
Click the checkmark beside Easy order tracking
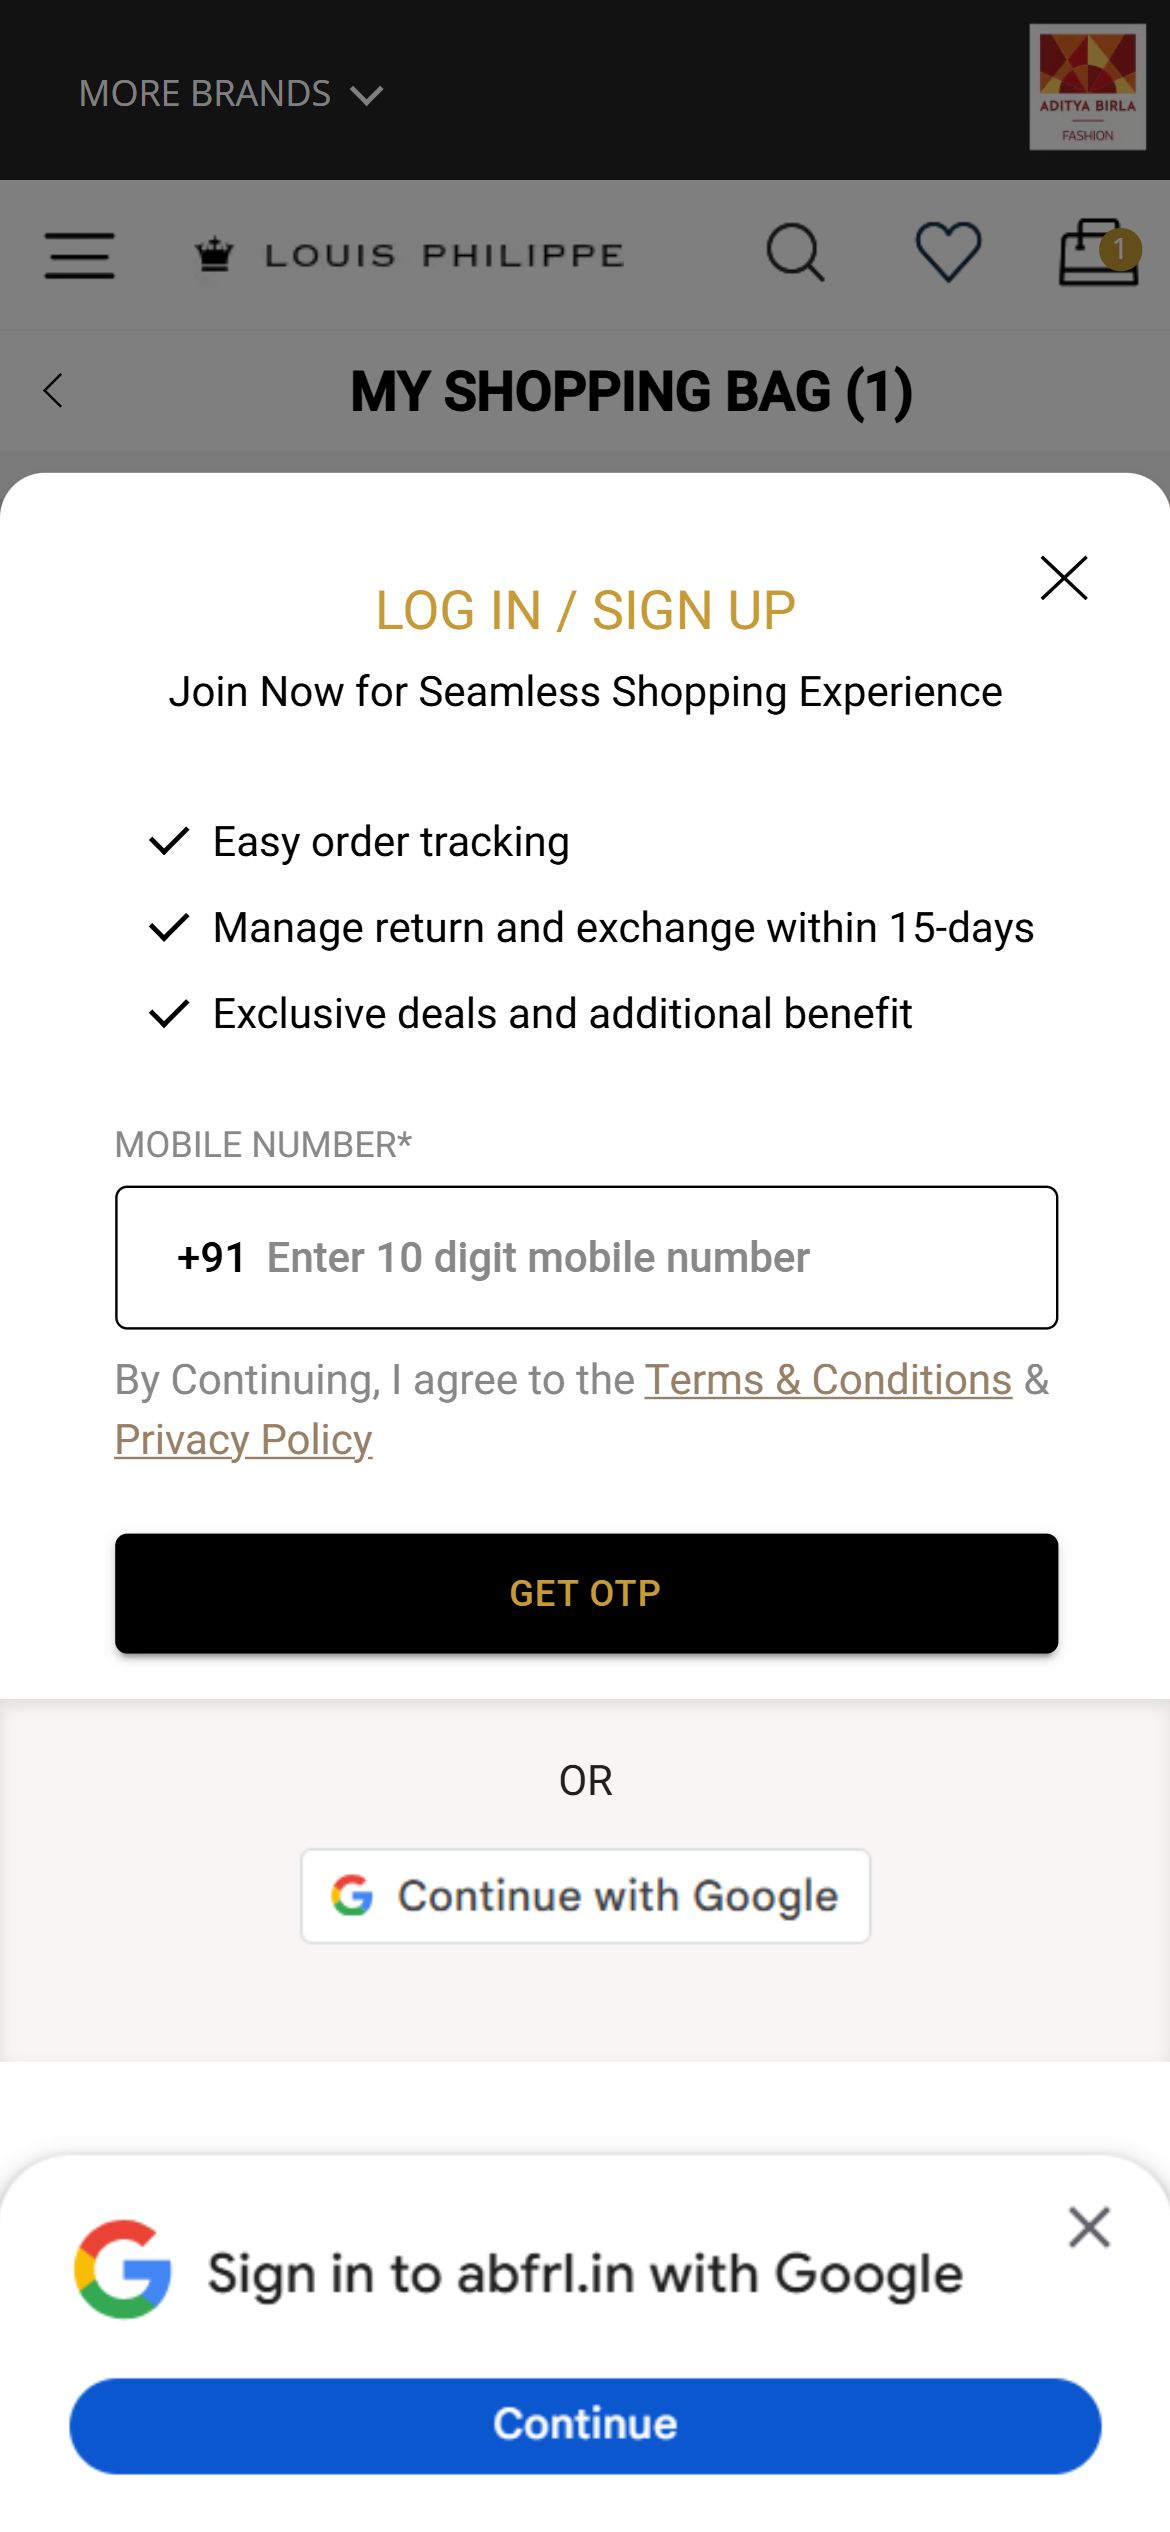coord(169,841)
